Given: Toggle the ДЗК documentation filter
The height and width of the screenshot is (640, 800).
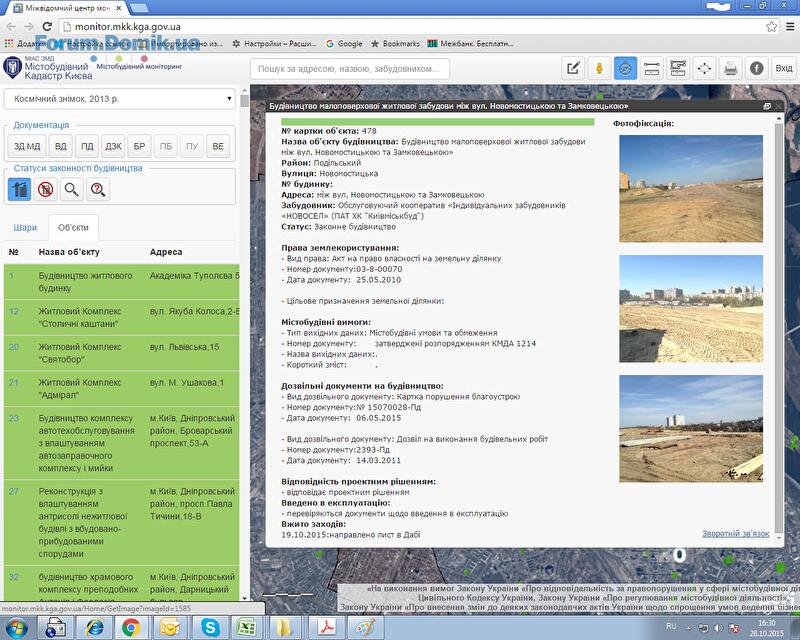Looking at the screenshot, I should click(114, 146).
